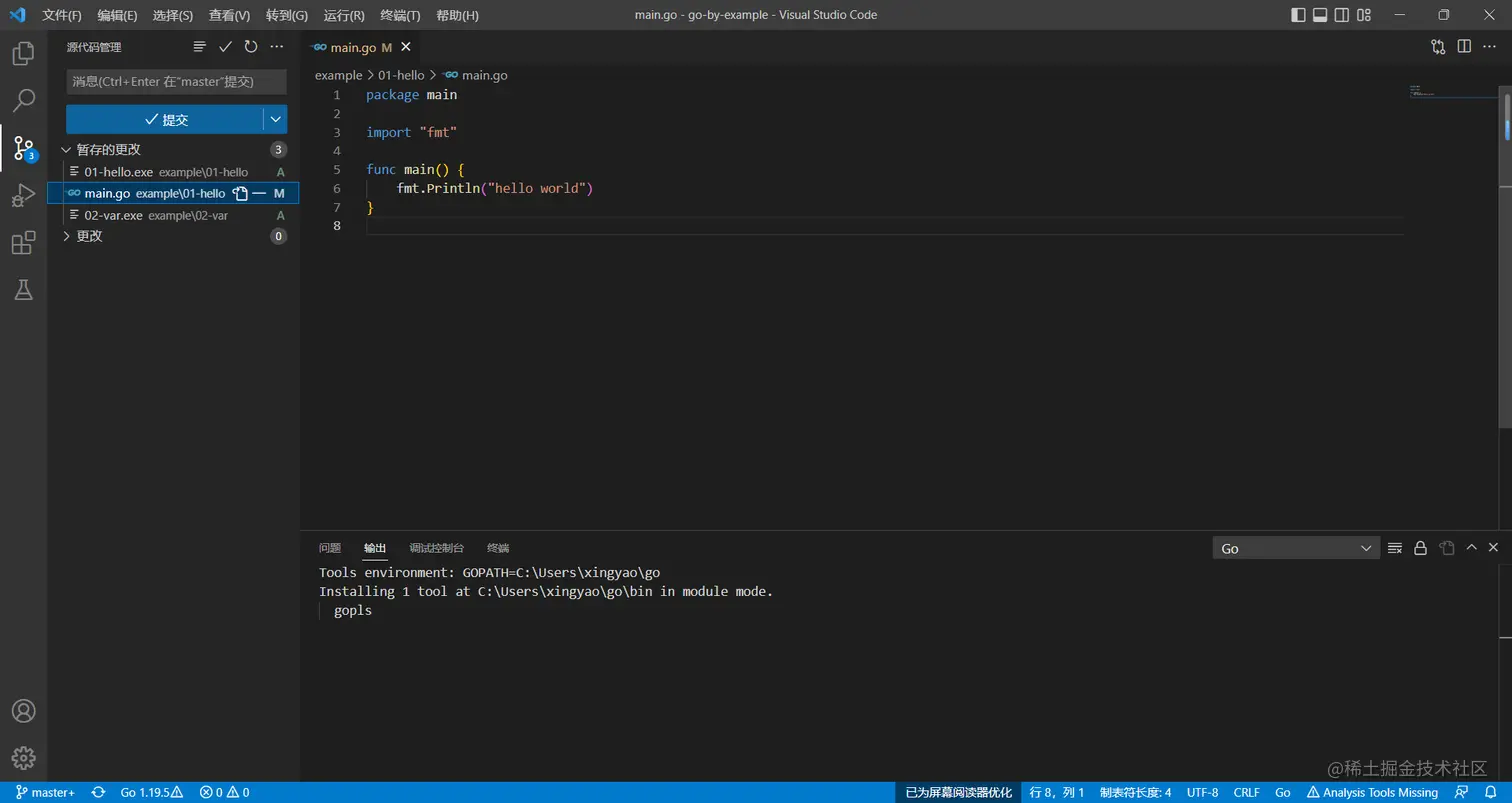Screen dimensions: 1512x803
Task: Select the main.go editor tab
Action: pyautogui.click(x=361, y=47)
